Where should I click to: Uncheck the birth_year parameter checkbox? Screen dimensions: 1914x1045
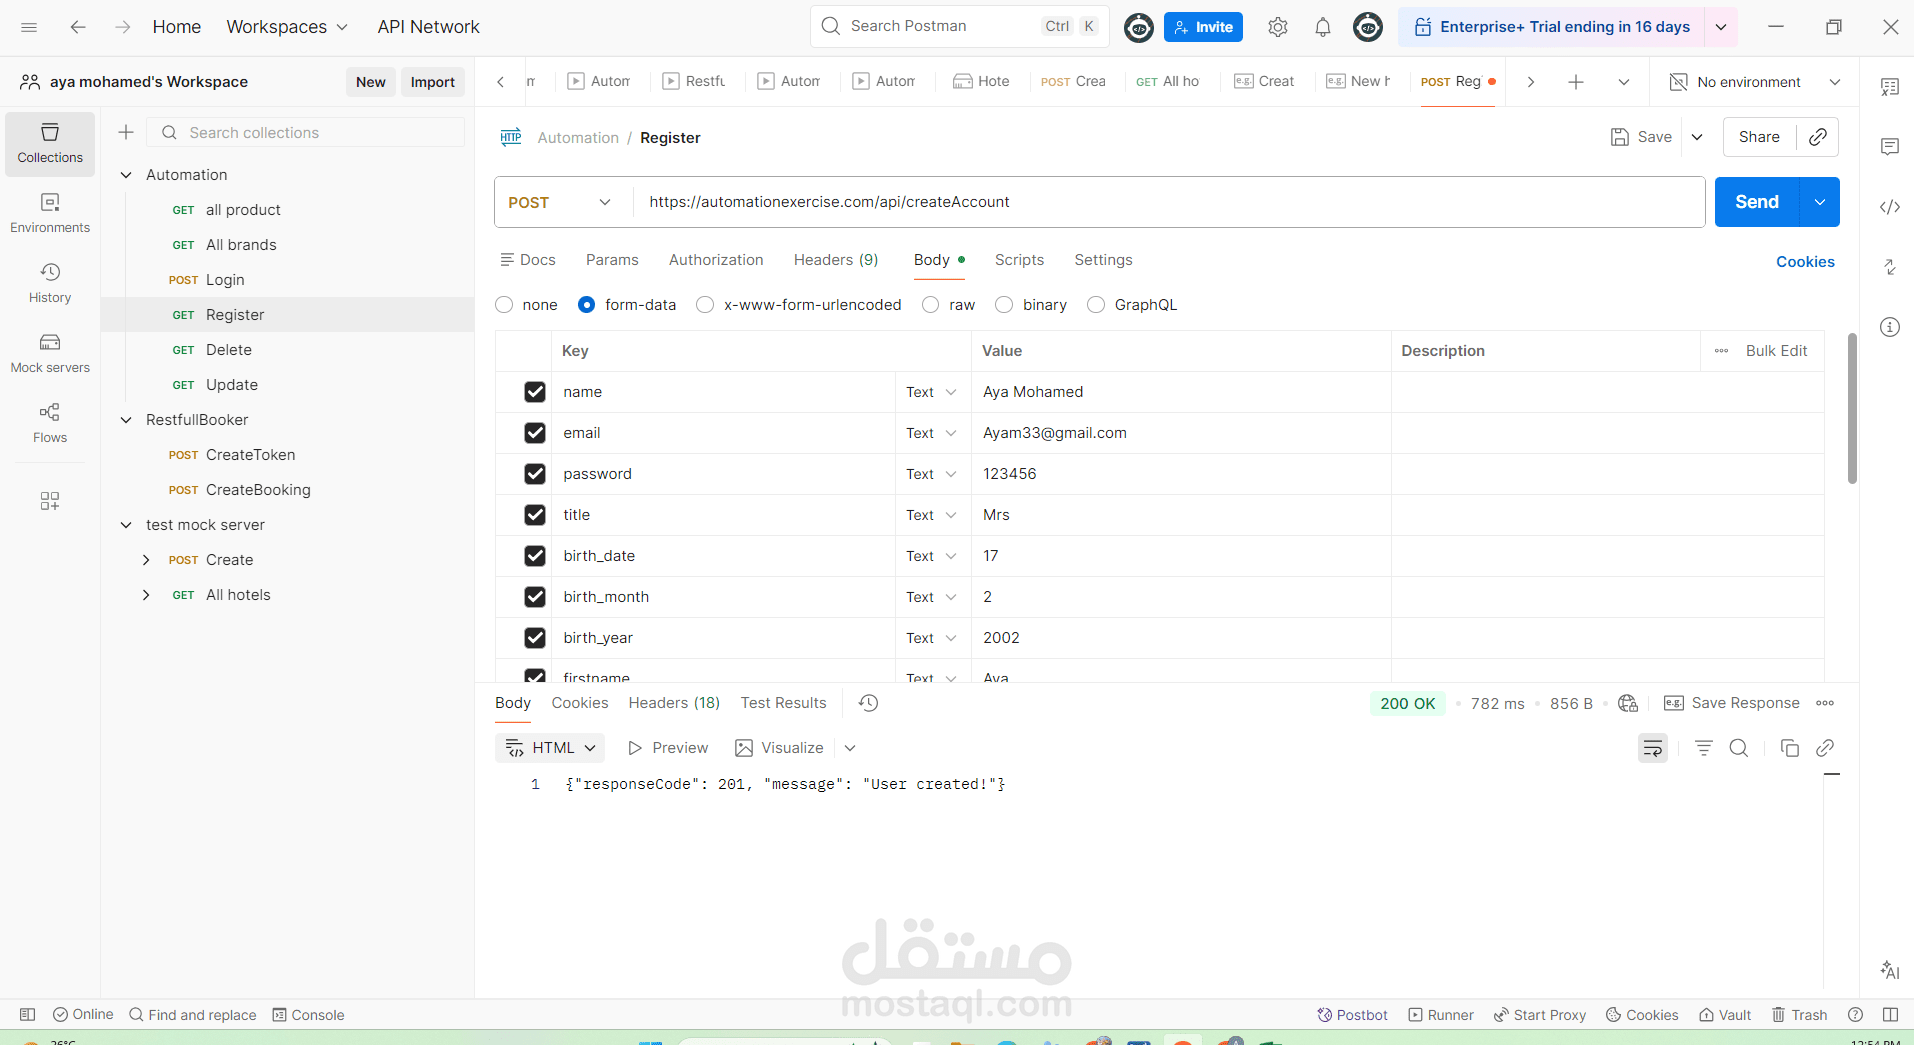click(x=535, y=638)
